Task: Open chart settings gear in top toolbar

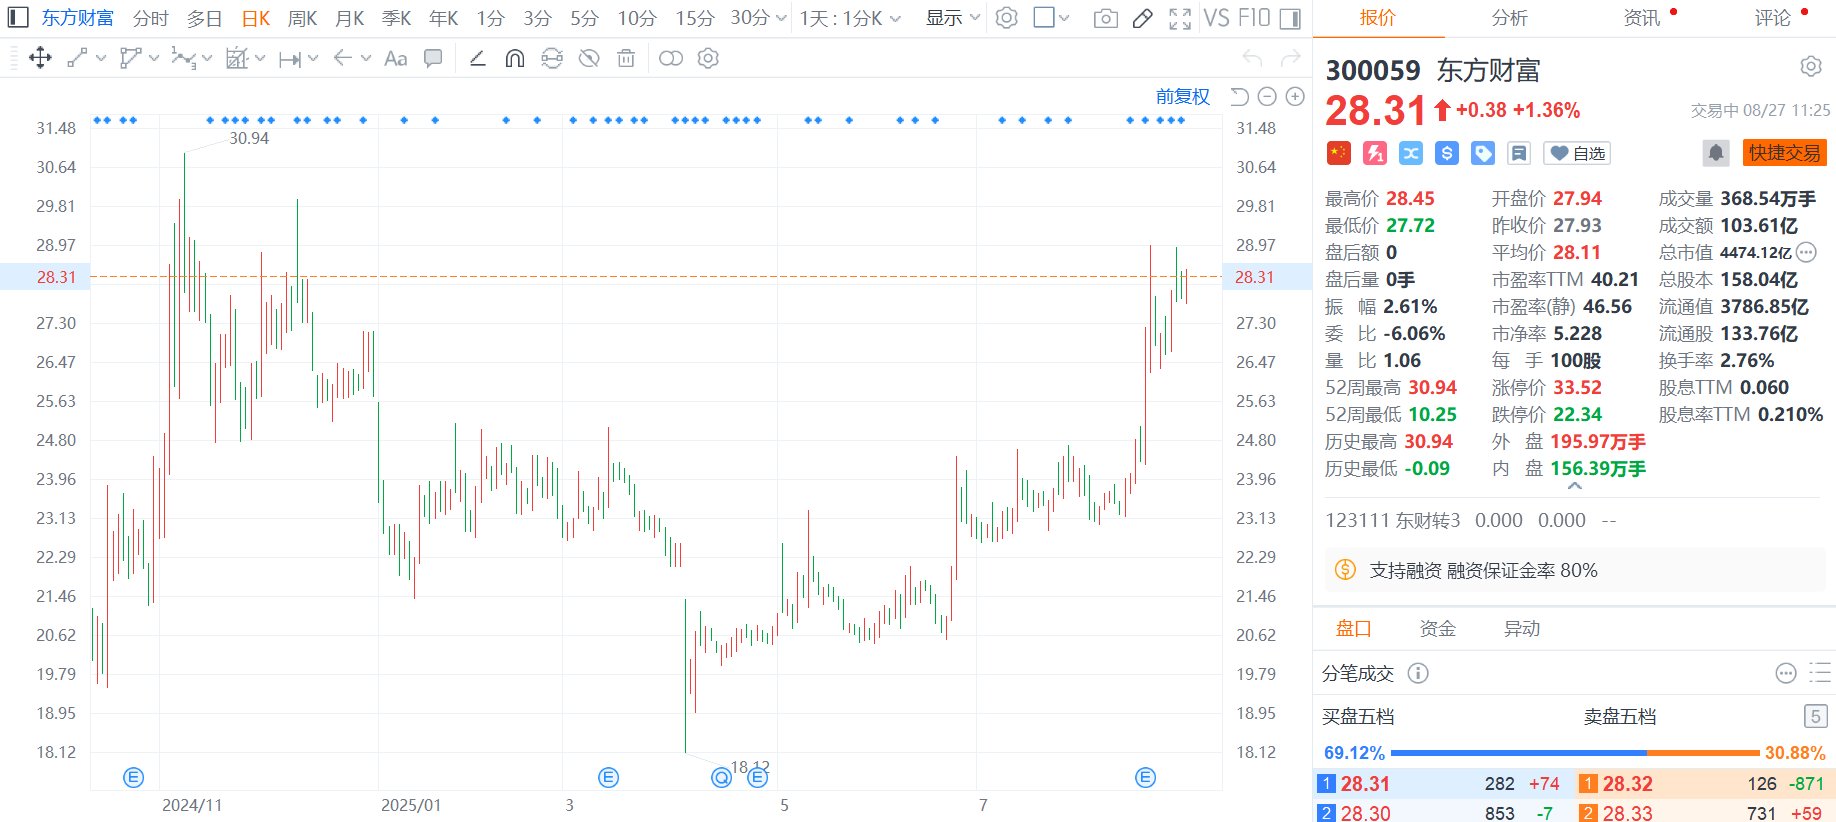Action: tap(1007, 18)
